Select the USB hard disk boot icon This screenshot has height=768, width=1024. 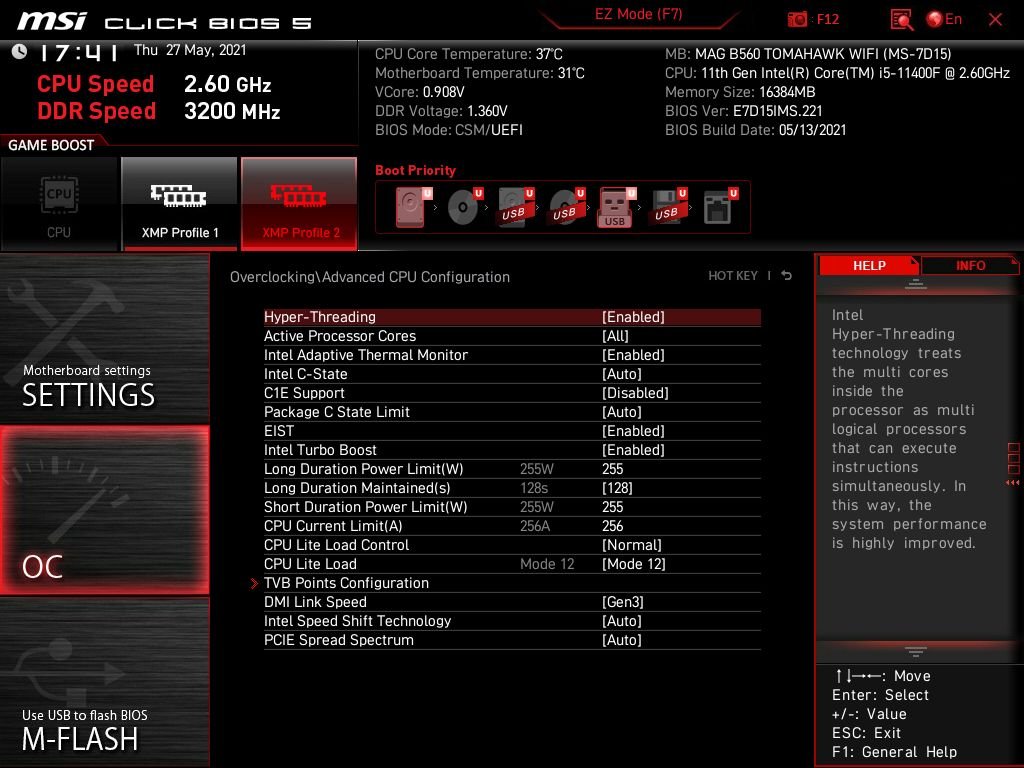pyautogui.click(x=515, y=207)
